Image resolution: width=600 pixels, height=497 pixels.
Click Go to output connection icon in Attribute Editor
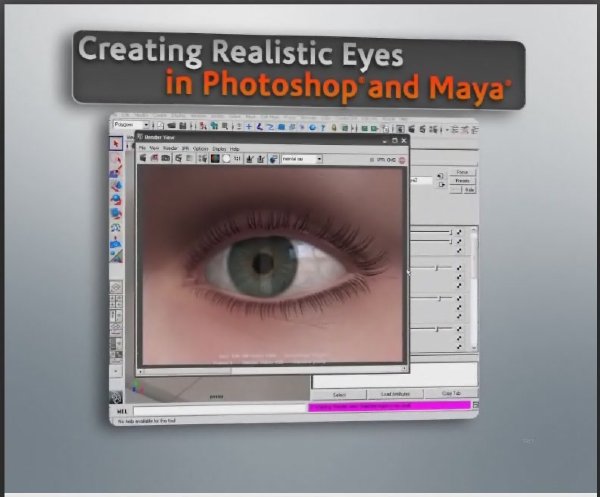[441, 184]
